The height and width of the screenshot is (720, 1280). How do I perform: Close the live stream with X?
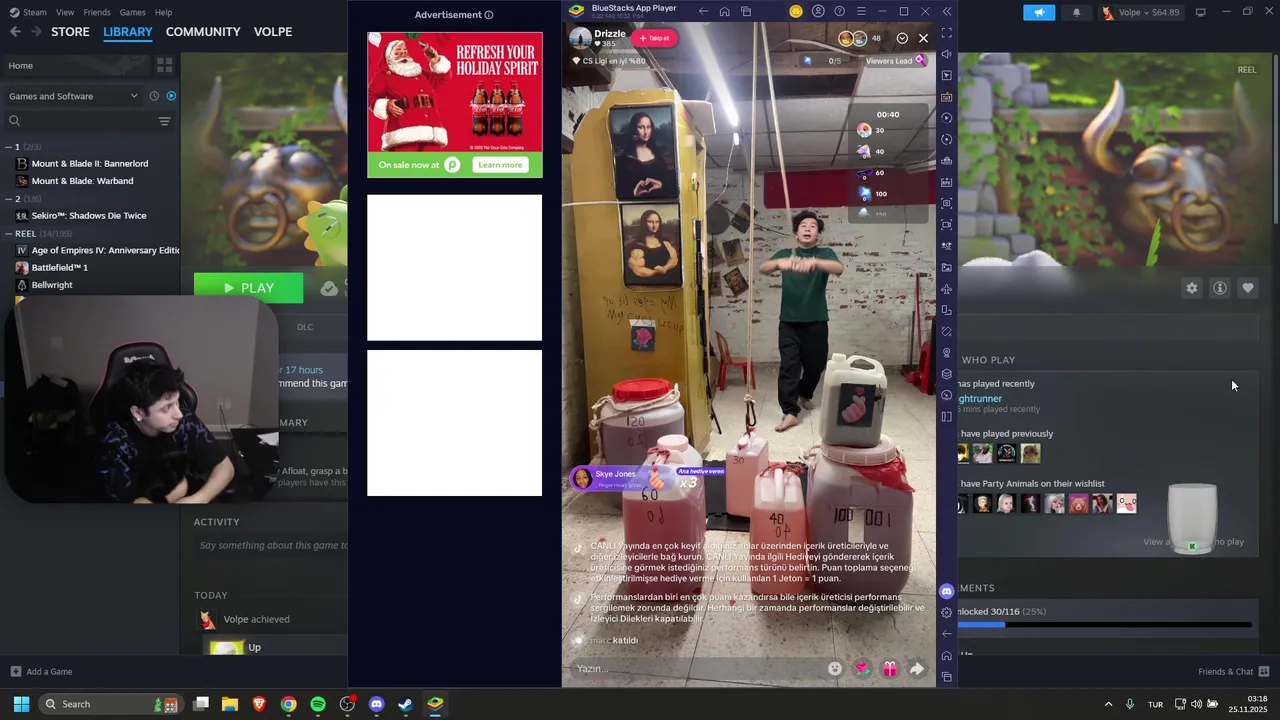click(x=923, y=38)
